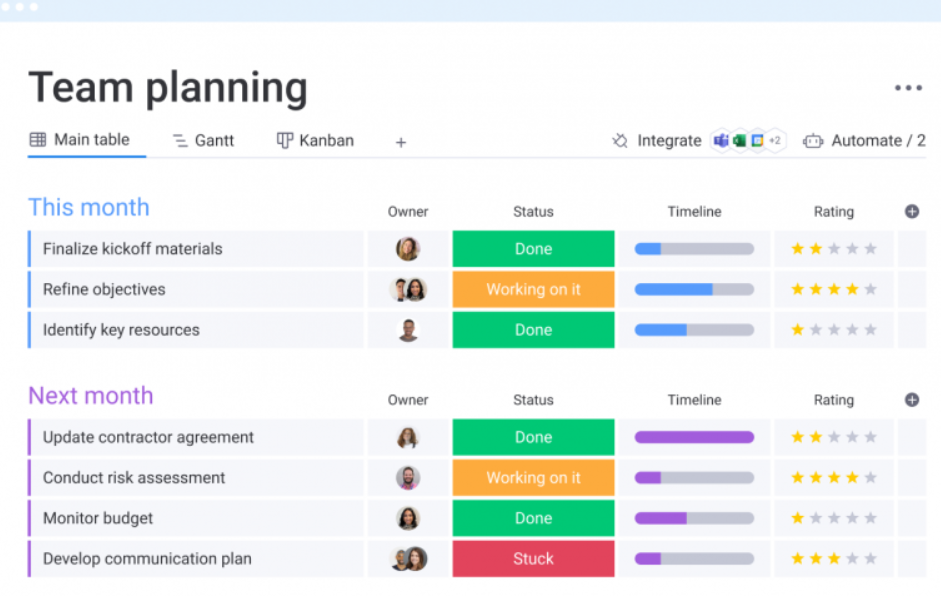
Task: Click the plus icon to add view
Action: coord(401,142)
